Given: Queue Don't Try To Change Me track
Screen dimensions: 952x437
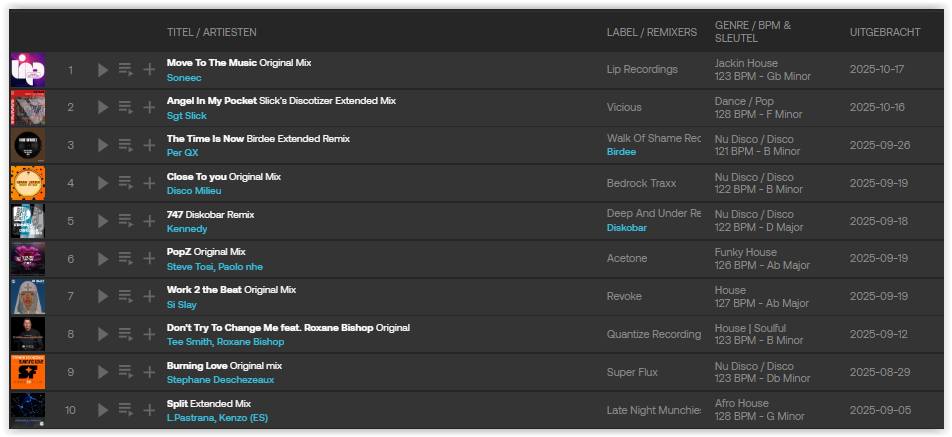Looking at the screenshot, I should point(125,336).
